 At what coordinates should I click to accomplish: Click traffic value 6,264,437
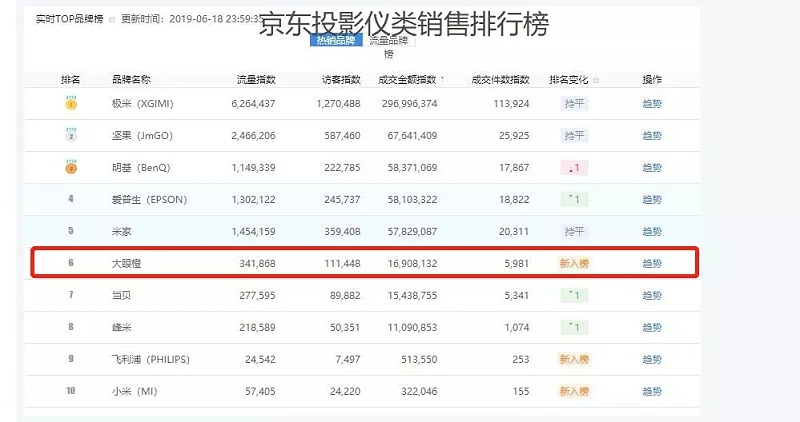click(253, 104)
